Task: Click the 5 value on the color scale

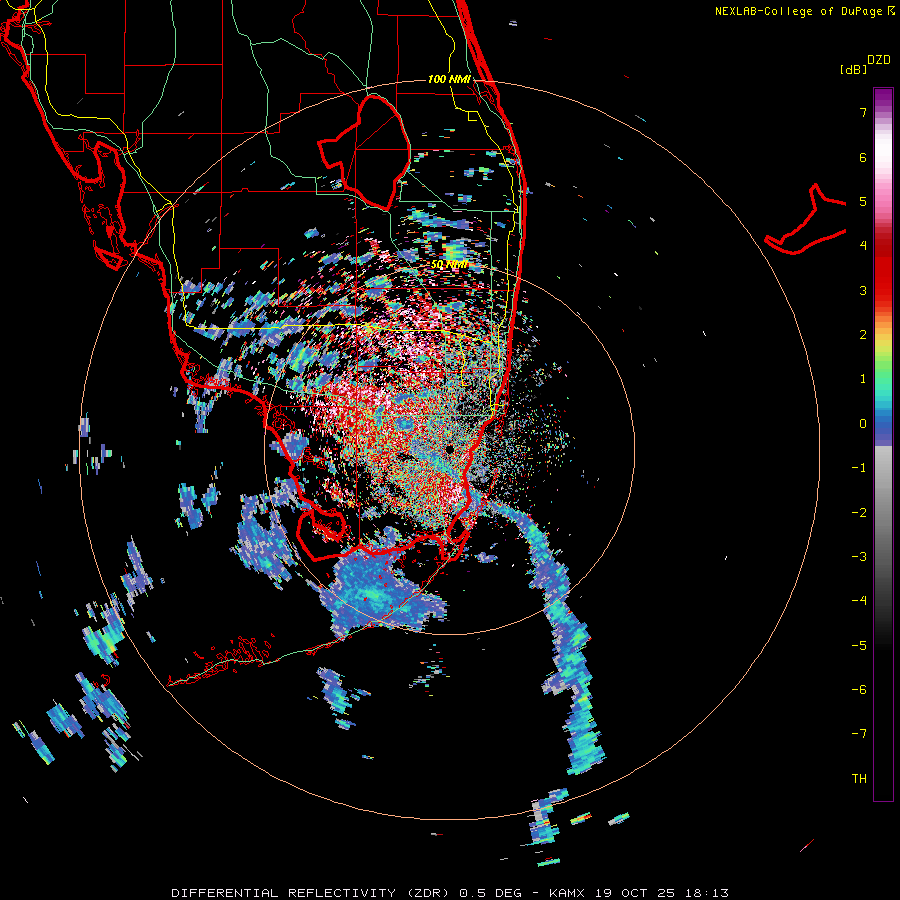Action: click(x=863, y=201)
